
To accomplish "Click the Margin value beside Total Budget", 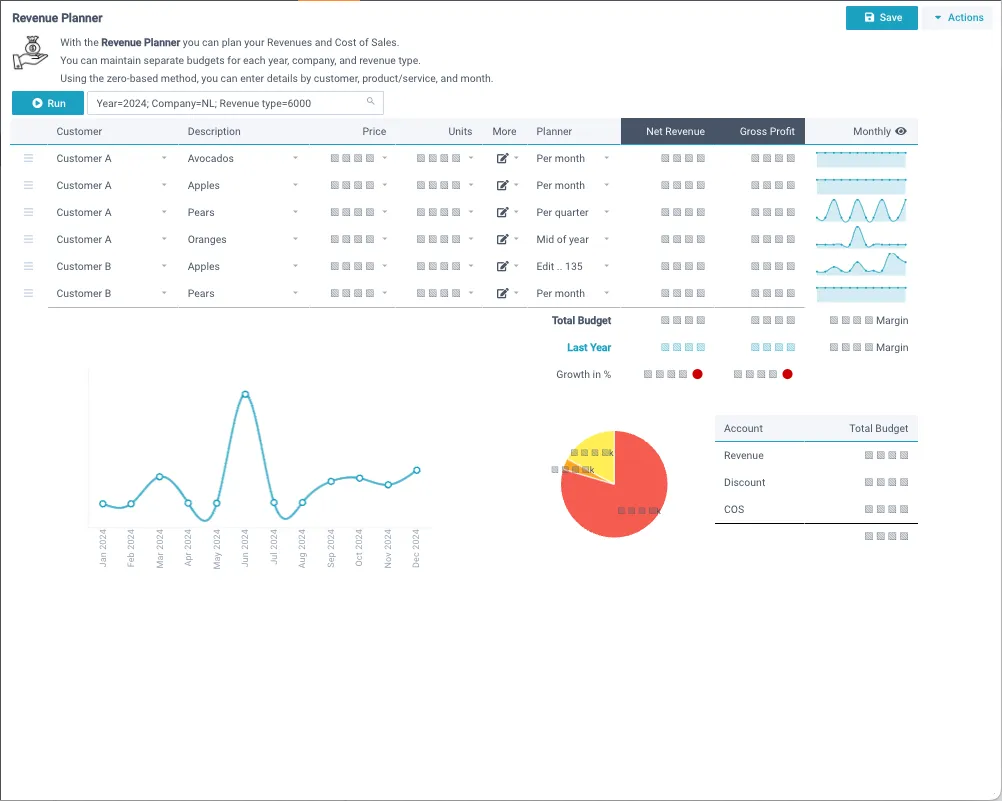I will click(869, 320).
